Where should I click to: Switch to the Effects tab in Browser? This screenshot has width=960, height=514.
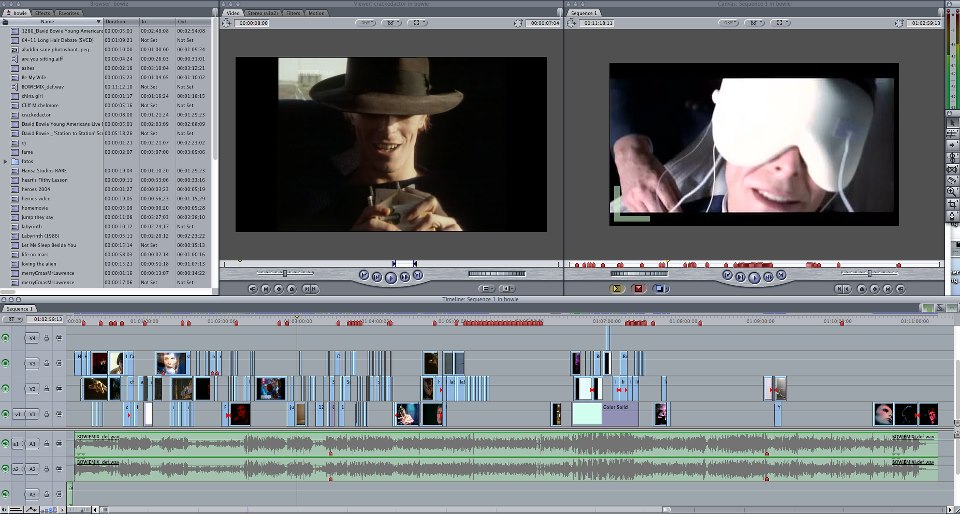click(x=42, y=12)
